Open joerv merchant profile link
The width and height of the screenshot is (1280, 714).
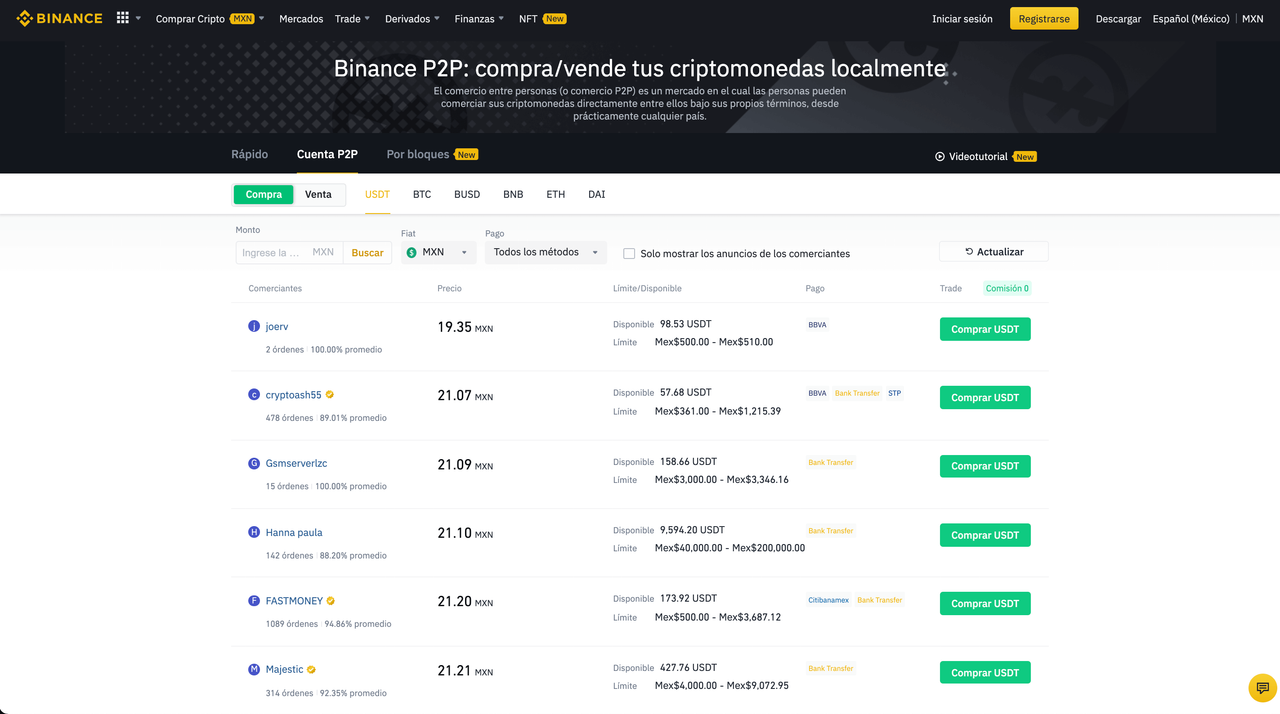277,326
